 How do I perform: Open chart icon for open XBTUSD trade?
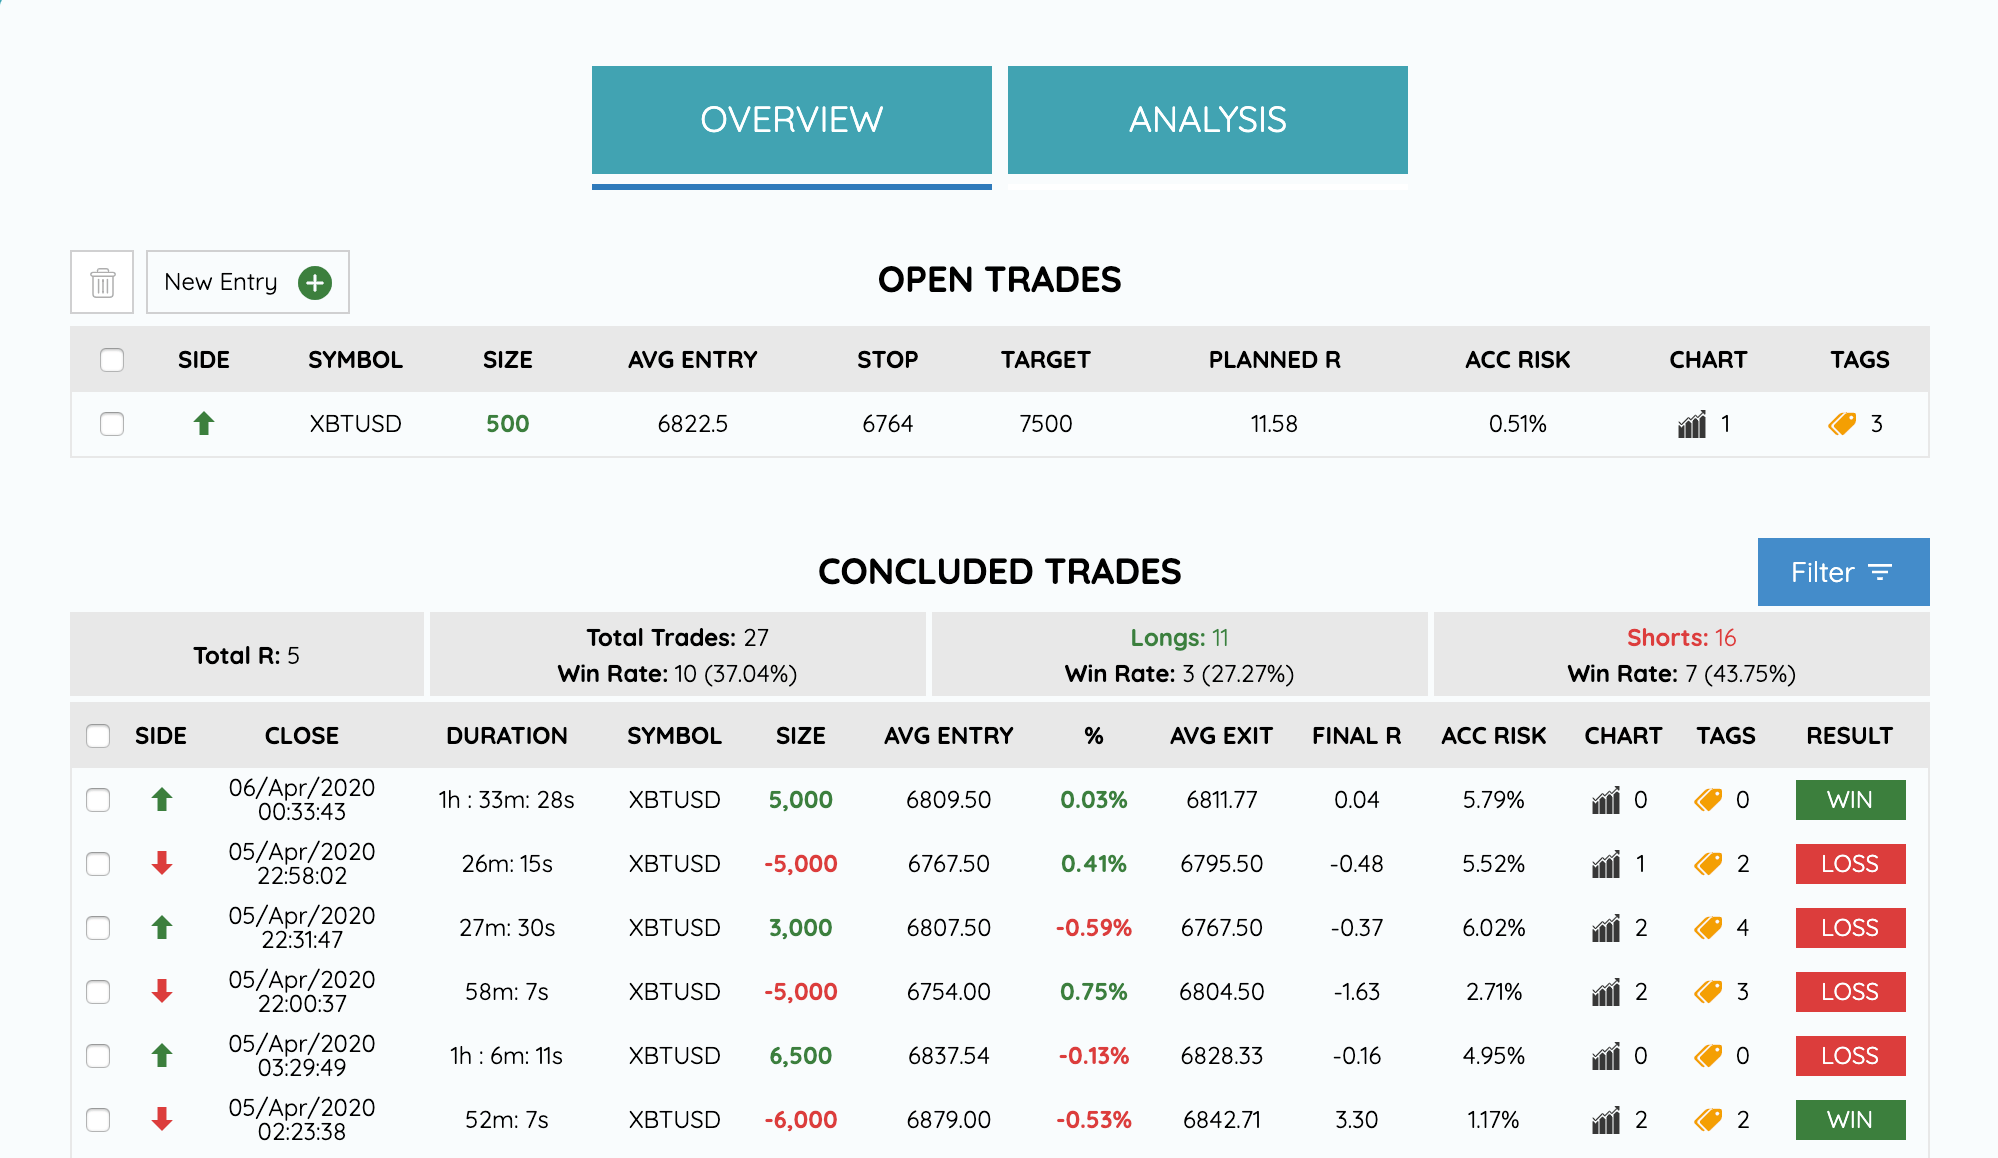pyautogui.click(x=1692, y=424)
